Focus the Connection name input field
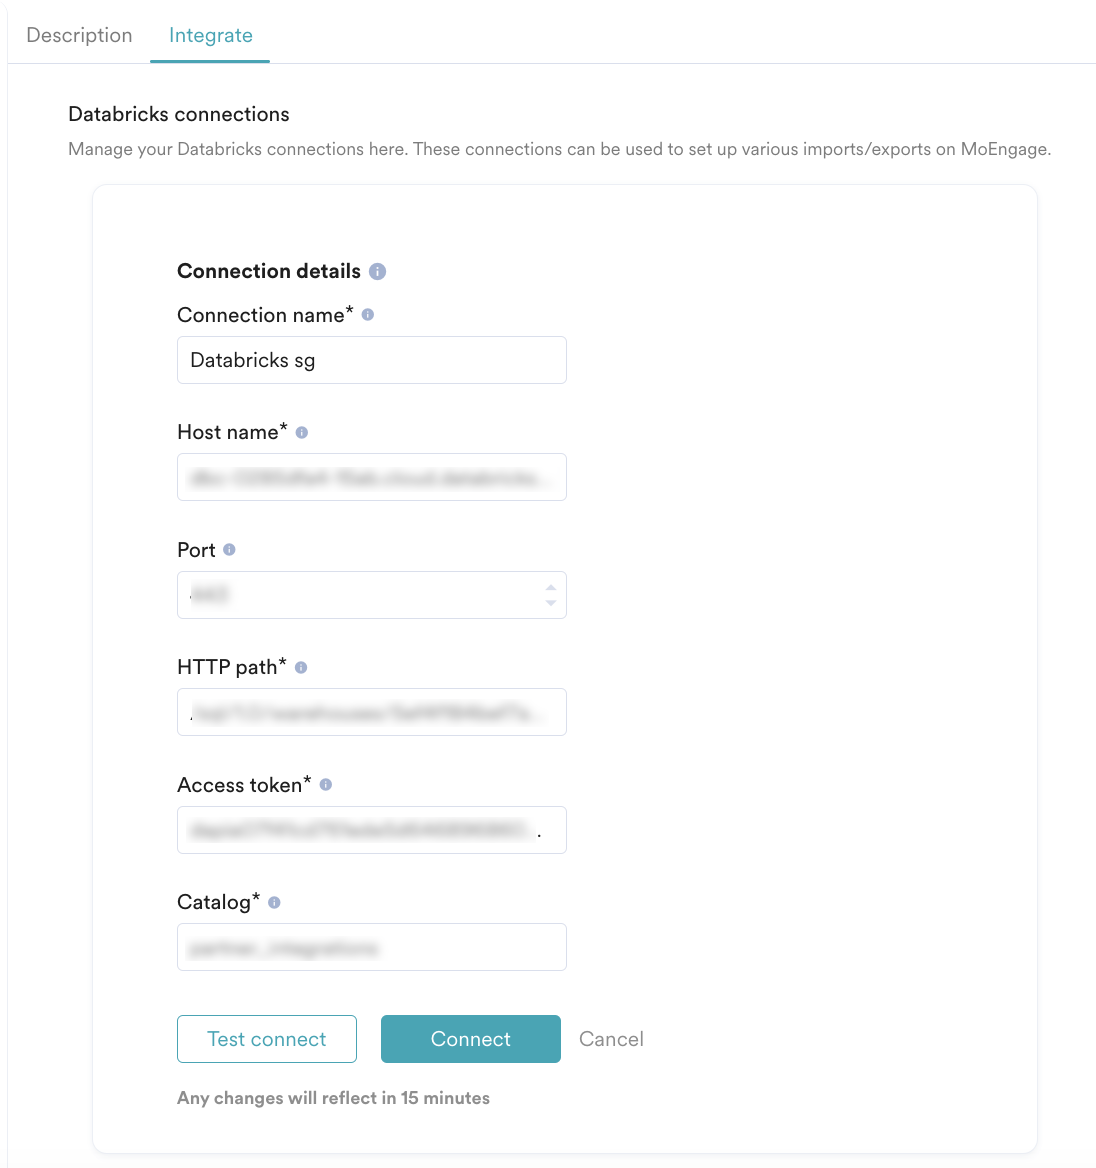The height and width of the screenshot is (1168, 1096). 371,360
